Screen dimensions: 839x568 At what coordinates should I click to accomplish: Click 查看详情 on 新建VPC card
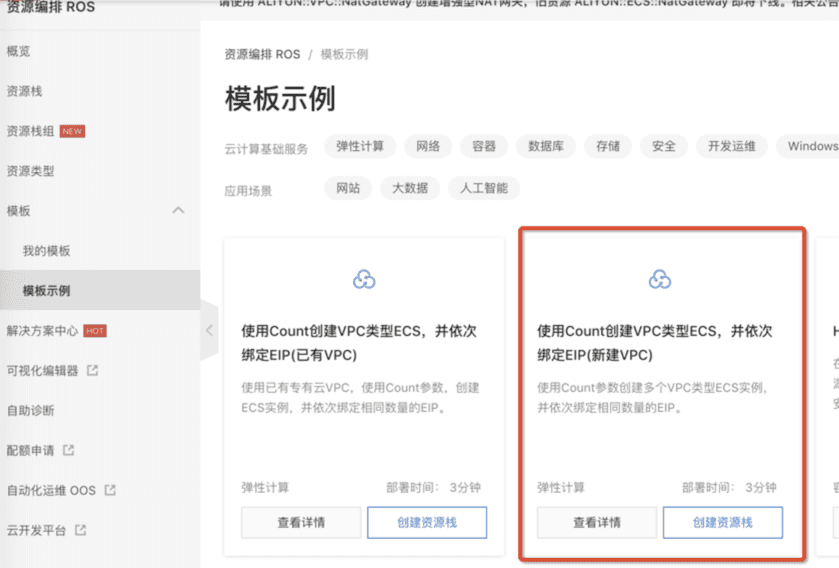[597, 523]
